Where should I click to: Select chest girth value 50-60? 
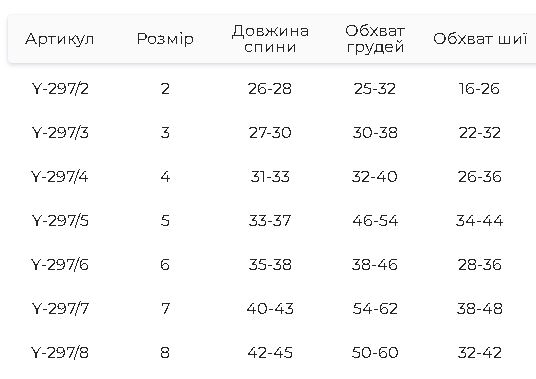pyautogui.click(x=375, y=352)
